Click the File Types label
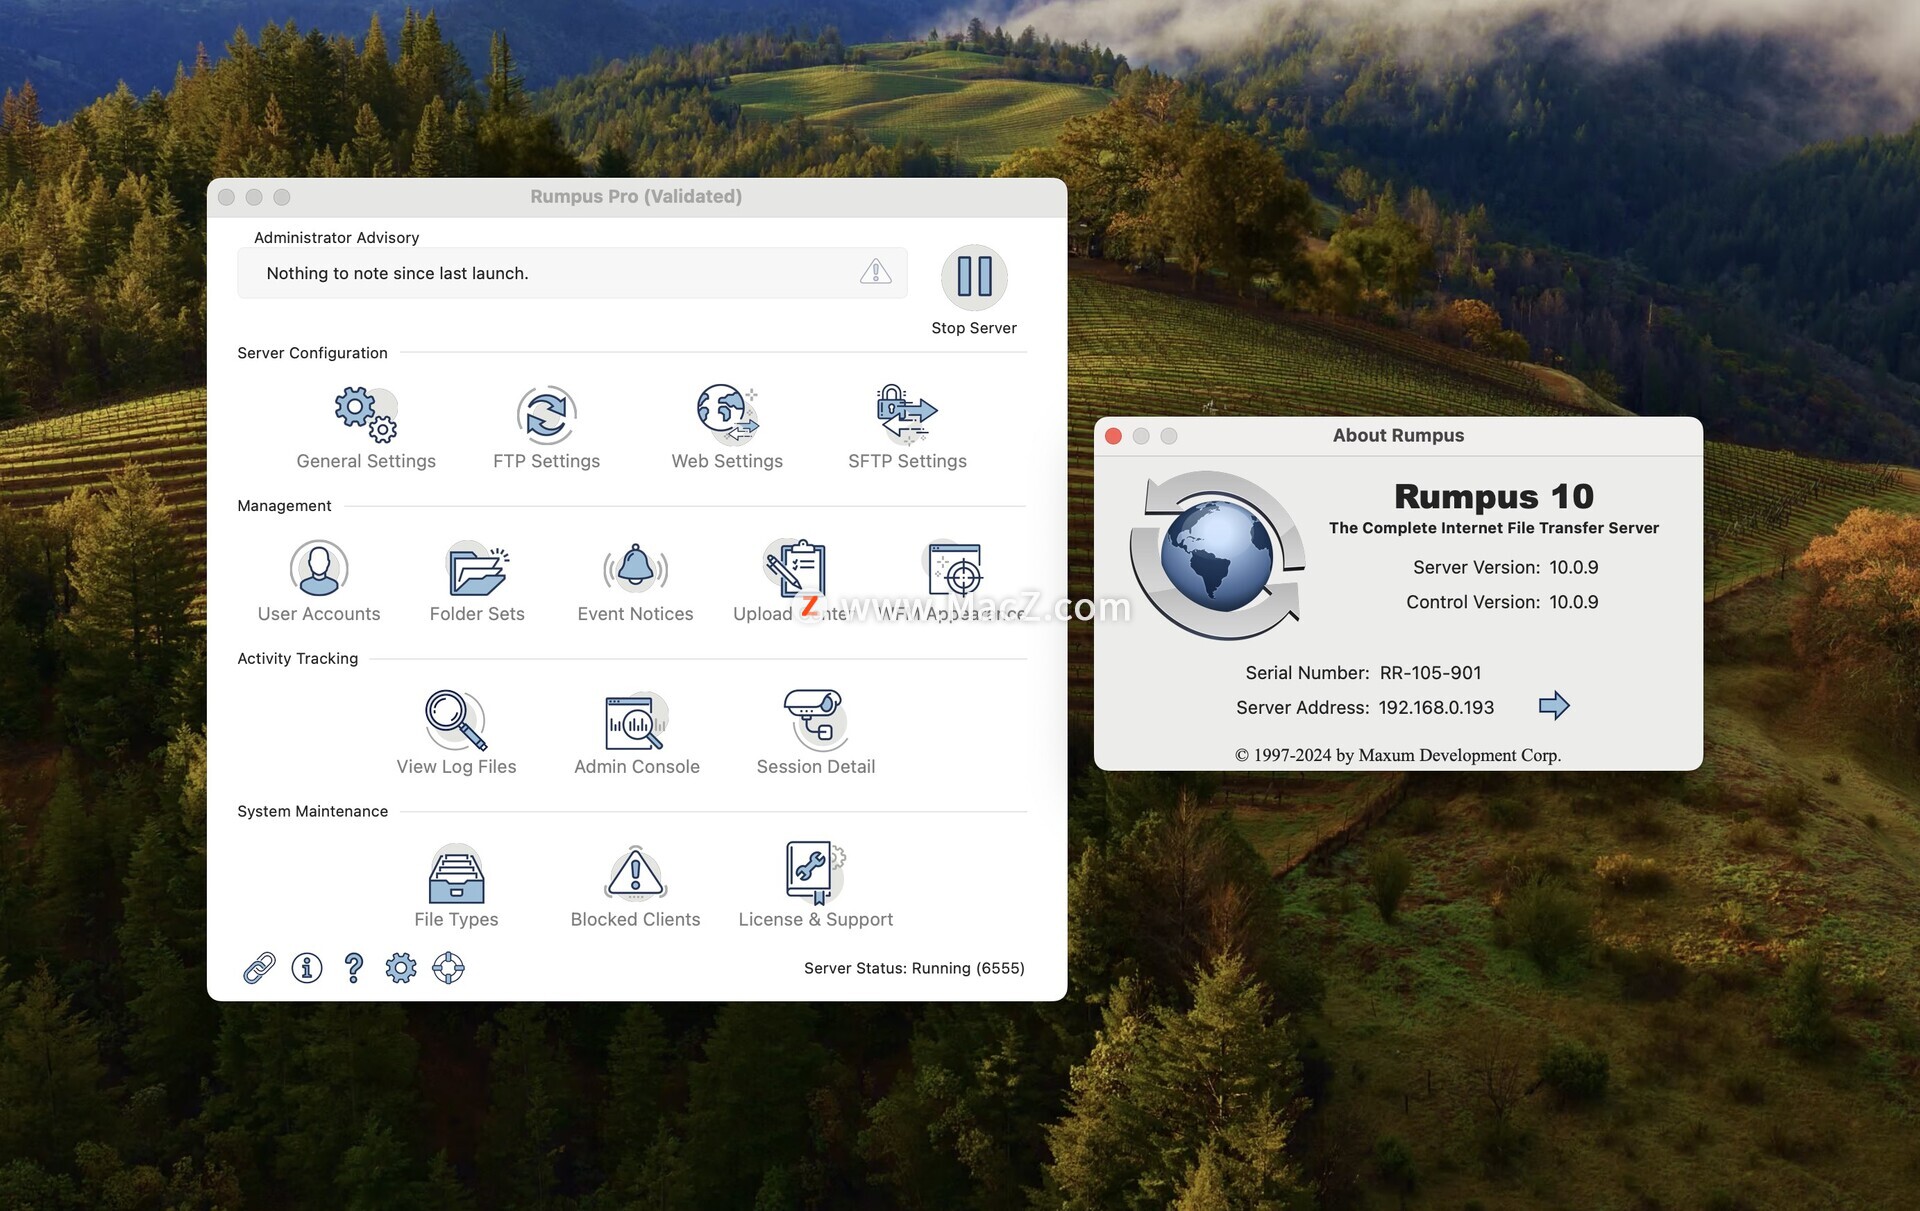Screen dimensions: 1920x1211 click(456, 920)
